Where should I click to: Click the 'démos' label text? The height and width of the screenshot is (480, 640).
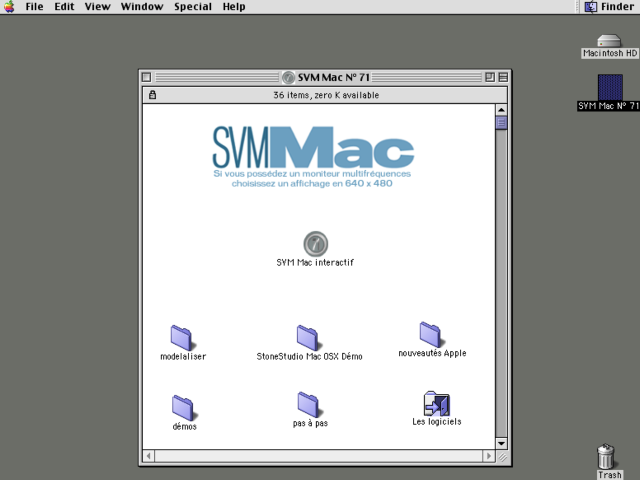coord(184,427)
